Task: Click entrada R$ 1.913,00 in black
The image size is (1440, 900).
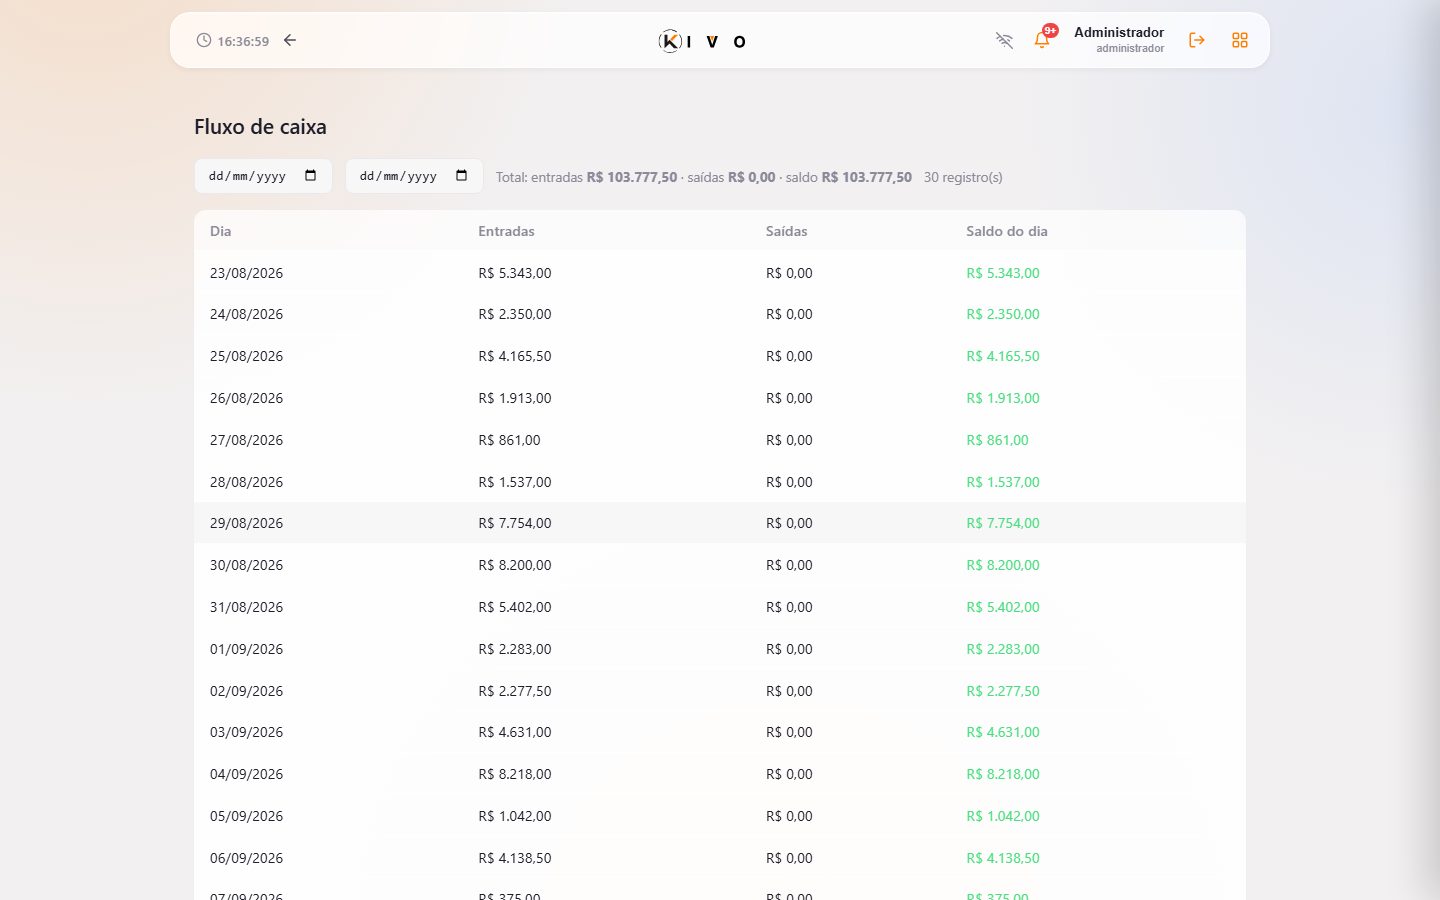Action: tap(515, 398)
